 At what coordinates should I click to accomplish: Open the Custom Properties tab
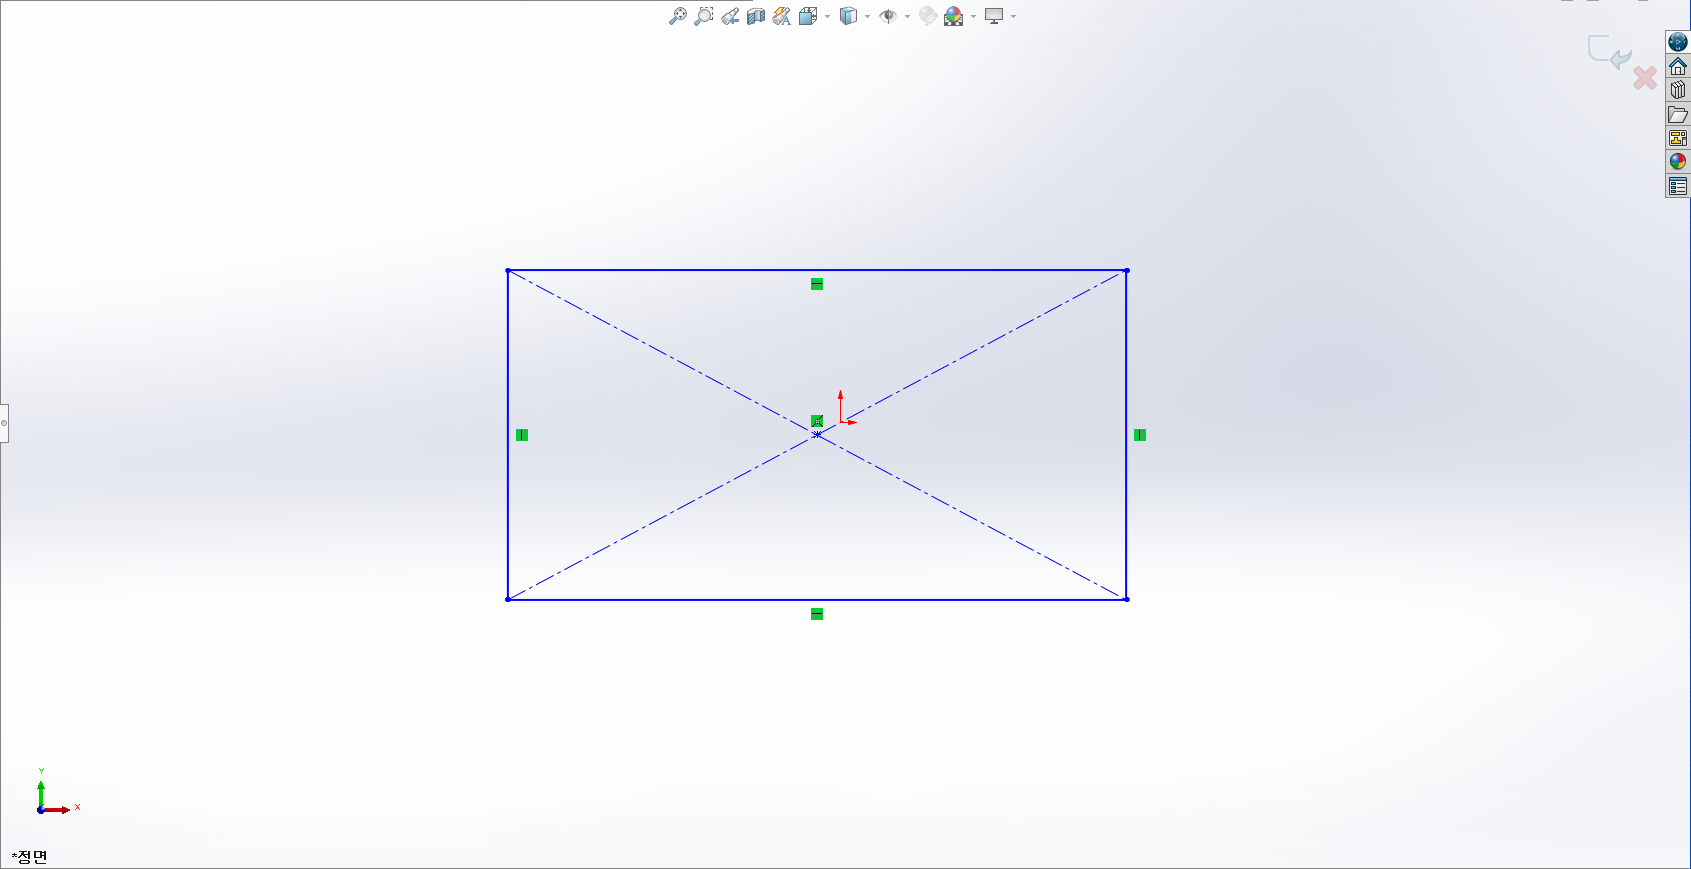click(x=1678, y=186)
